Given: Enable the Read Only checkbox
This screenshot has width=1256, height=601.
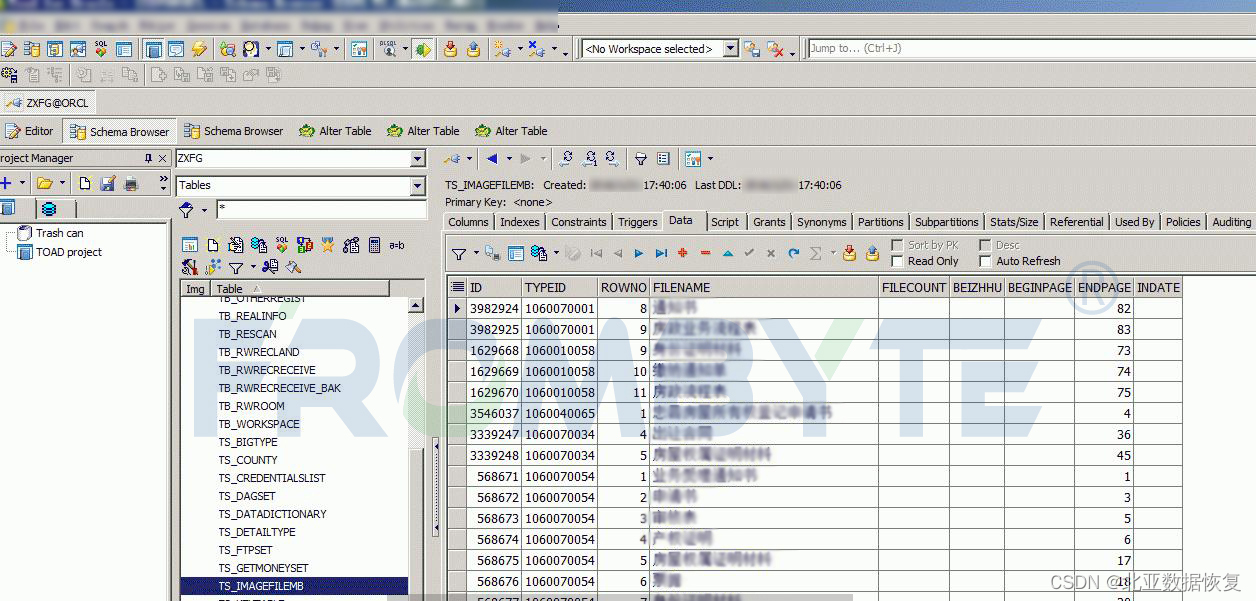Looking at the screenshot, I should [898, 261].
